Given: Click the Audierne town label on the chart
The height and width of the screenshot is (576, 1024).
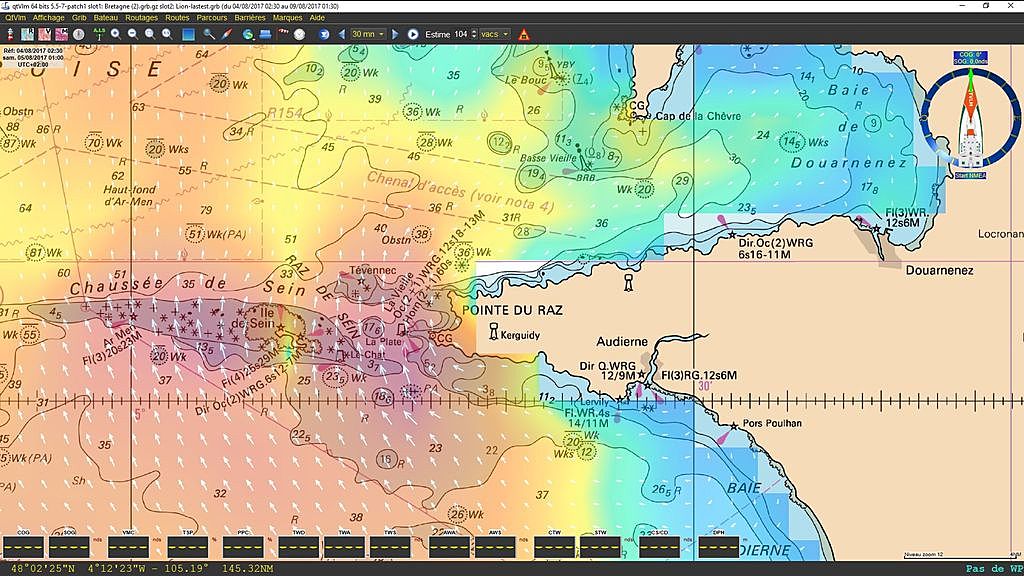Looking at the screenshot, I should pos(622,342).
